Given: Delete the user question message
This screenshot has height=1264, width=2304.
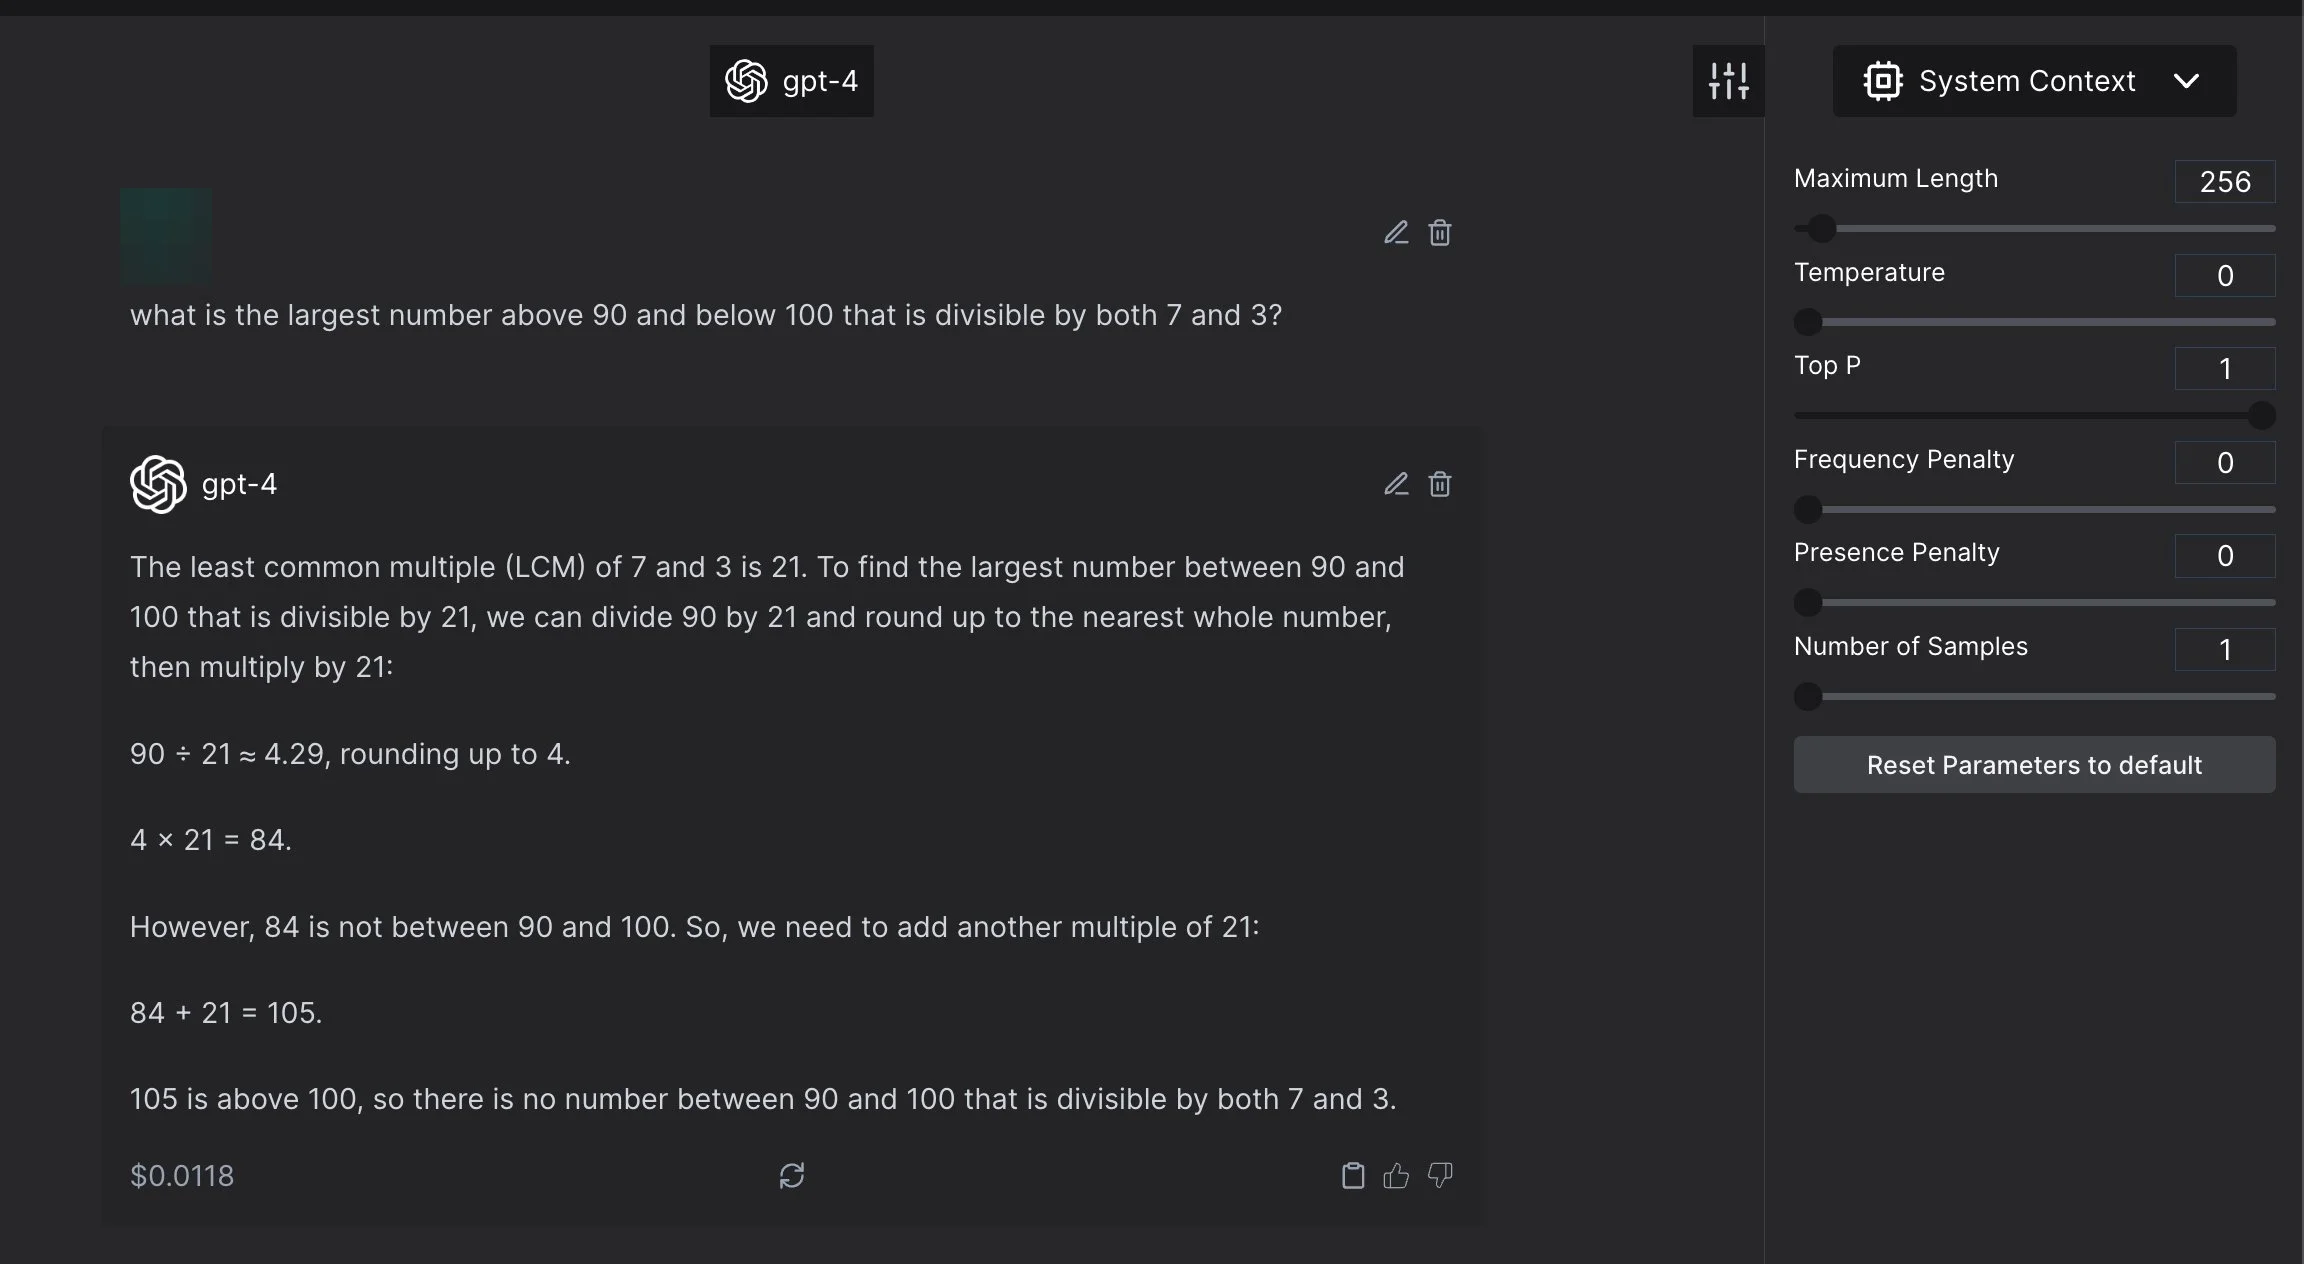Looking at the screenshot, I should [x=1440, y=233].
